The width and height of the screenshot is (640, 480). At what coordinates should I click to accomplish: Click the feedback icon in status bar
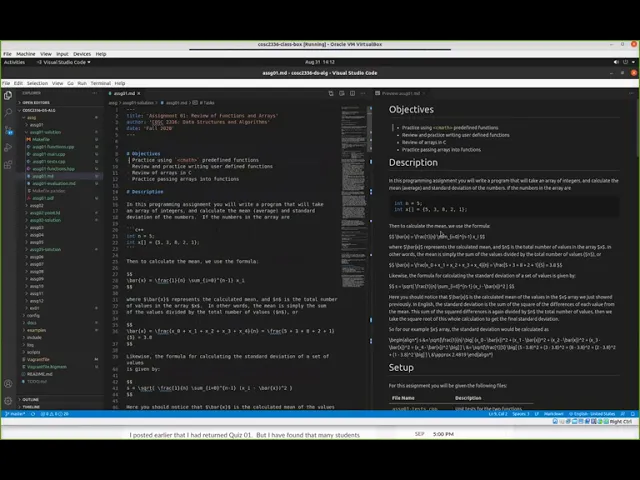[622, 414]
